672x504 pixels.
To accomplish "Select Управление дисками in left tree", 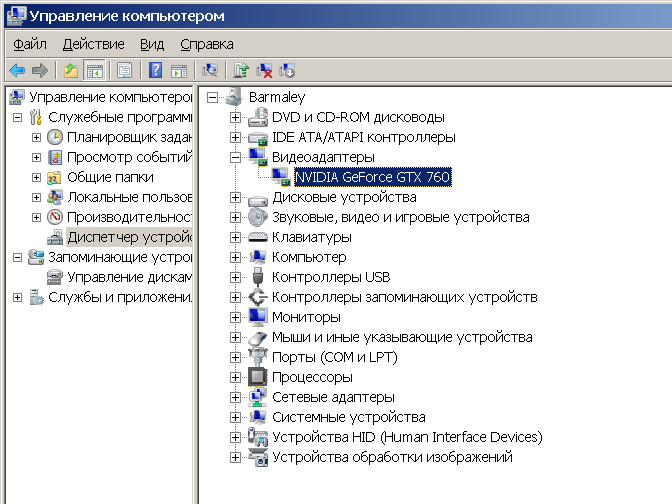I will click(x=129, y=277).
